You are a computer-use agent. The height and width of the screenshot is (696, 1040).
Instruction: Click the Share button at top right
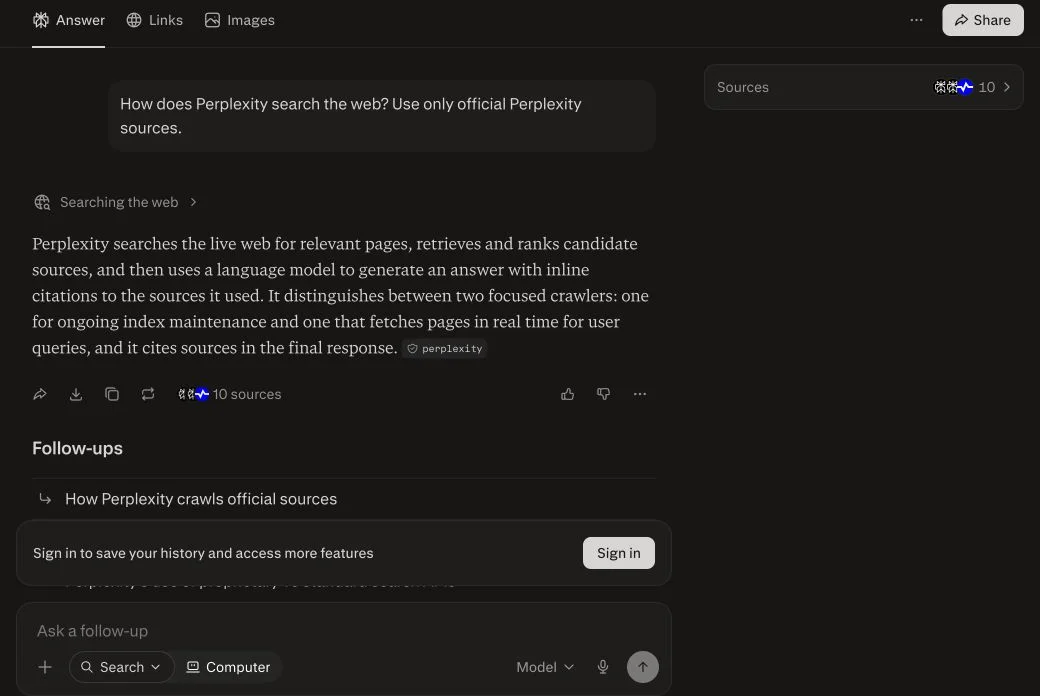pos(982,20)
